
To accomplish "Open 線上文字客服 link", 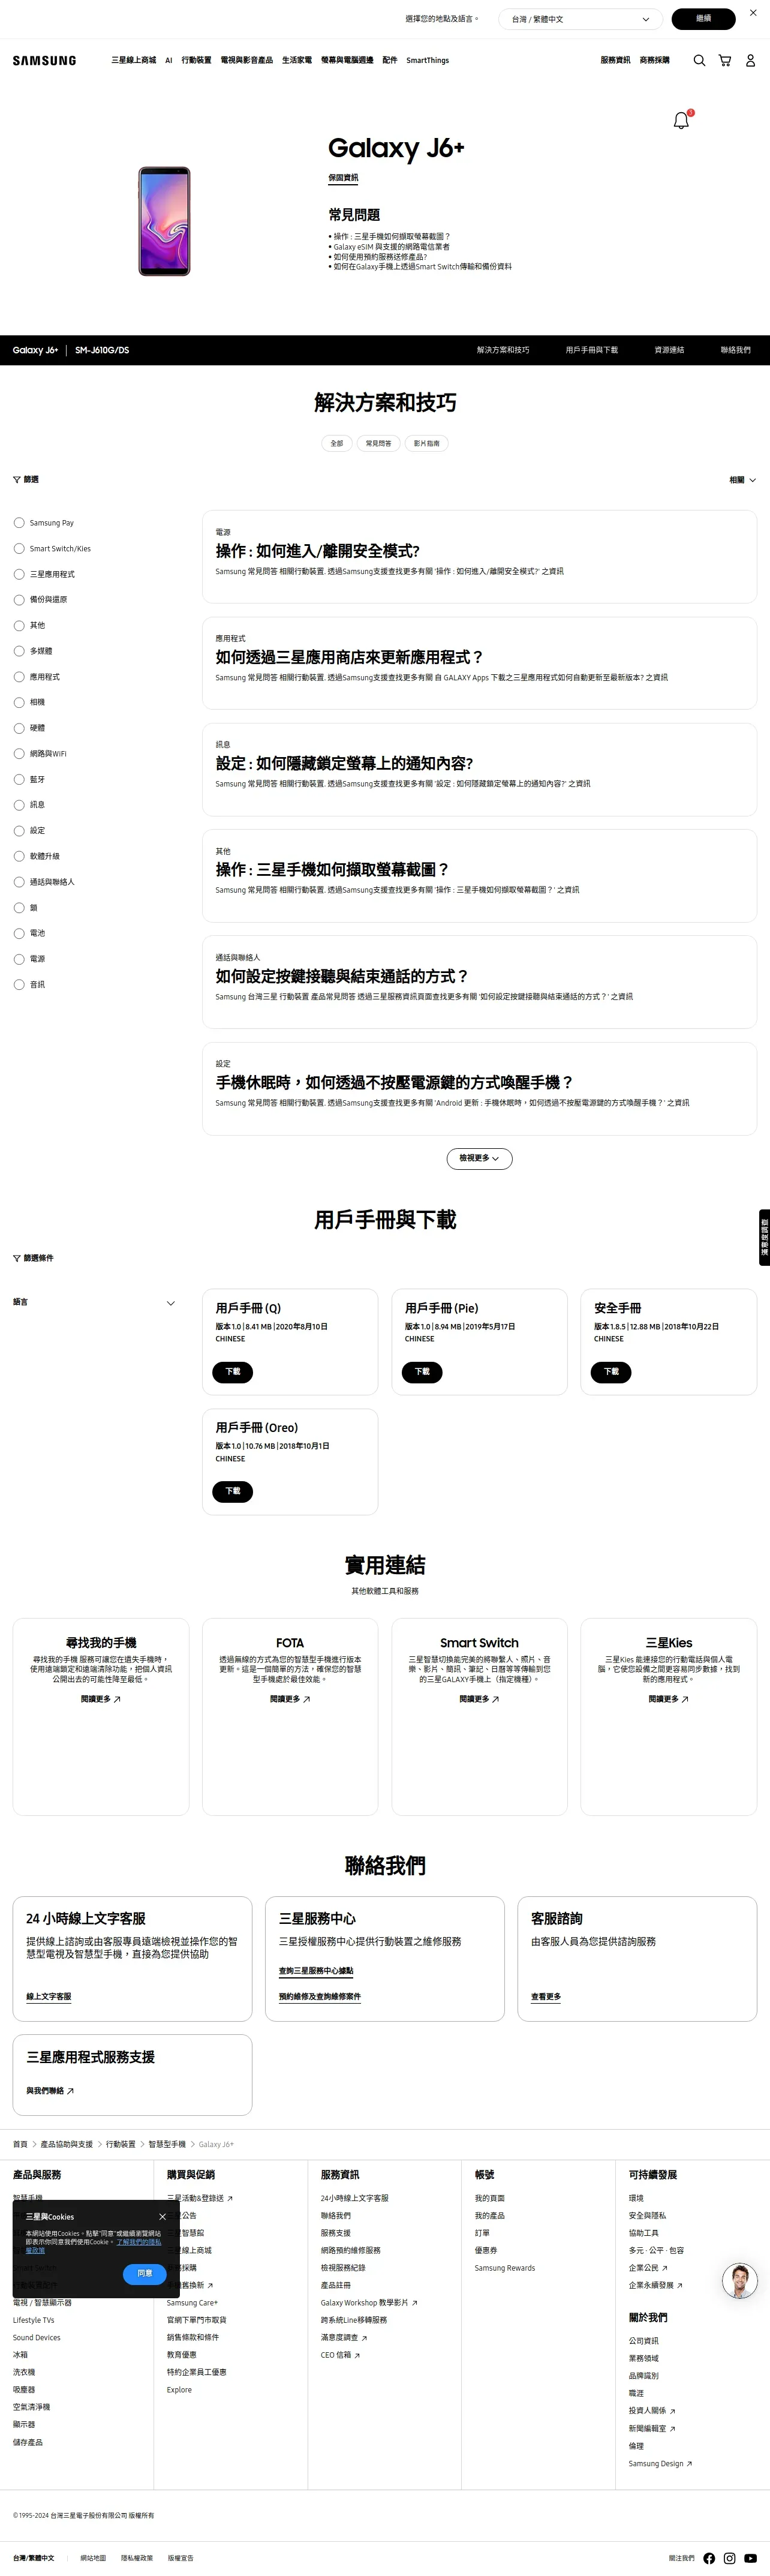I will tap(49, 1997).
